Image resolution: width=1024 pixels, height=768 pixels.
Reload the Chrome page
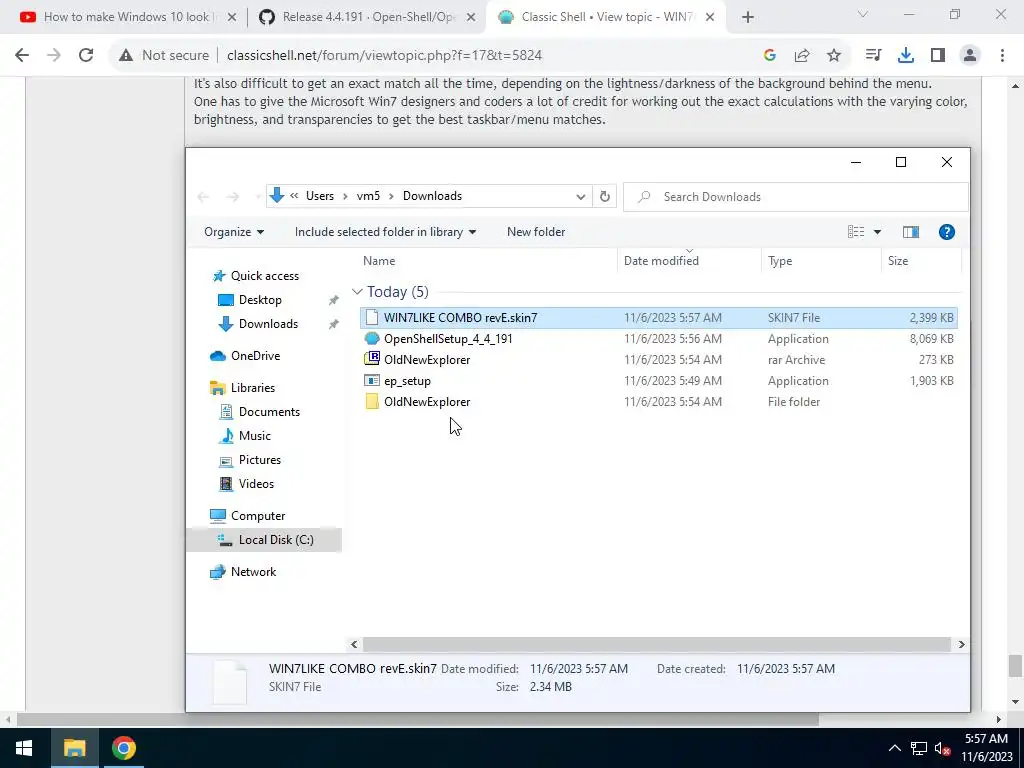click(86, 56)
